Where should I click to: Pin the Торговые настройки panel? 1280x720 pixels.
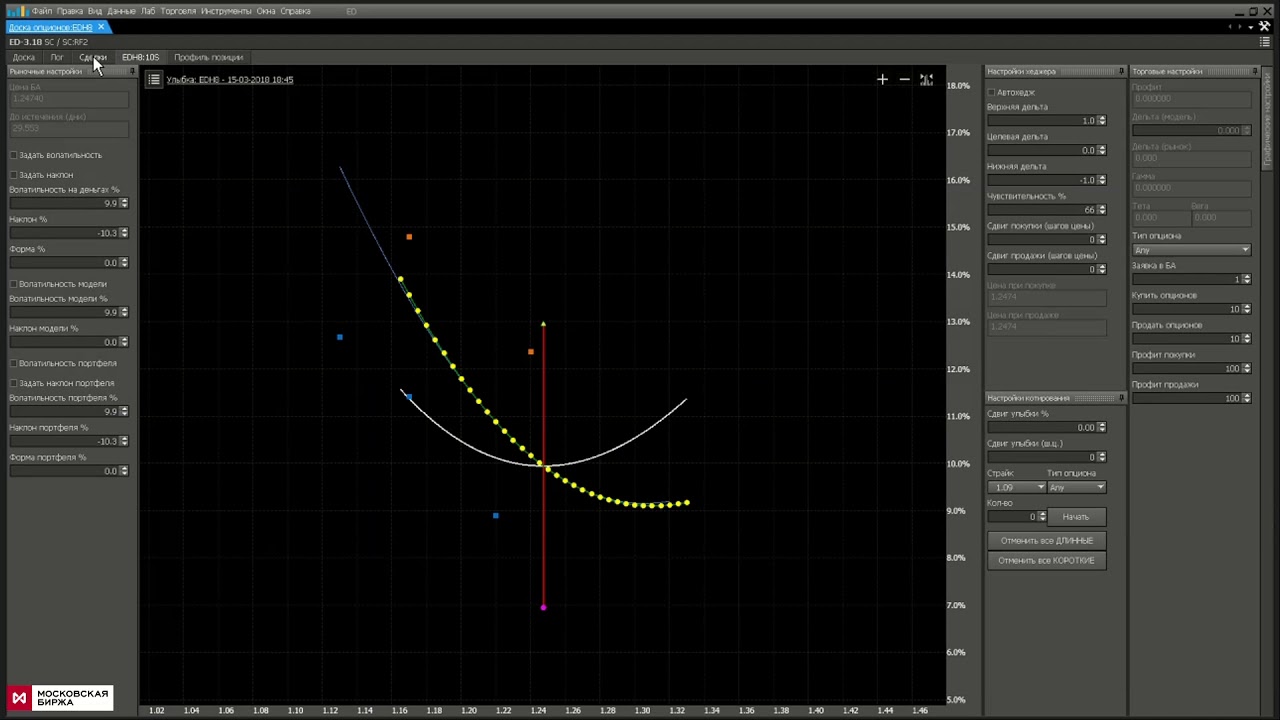[x=1255, y=71]
